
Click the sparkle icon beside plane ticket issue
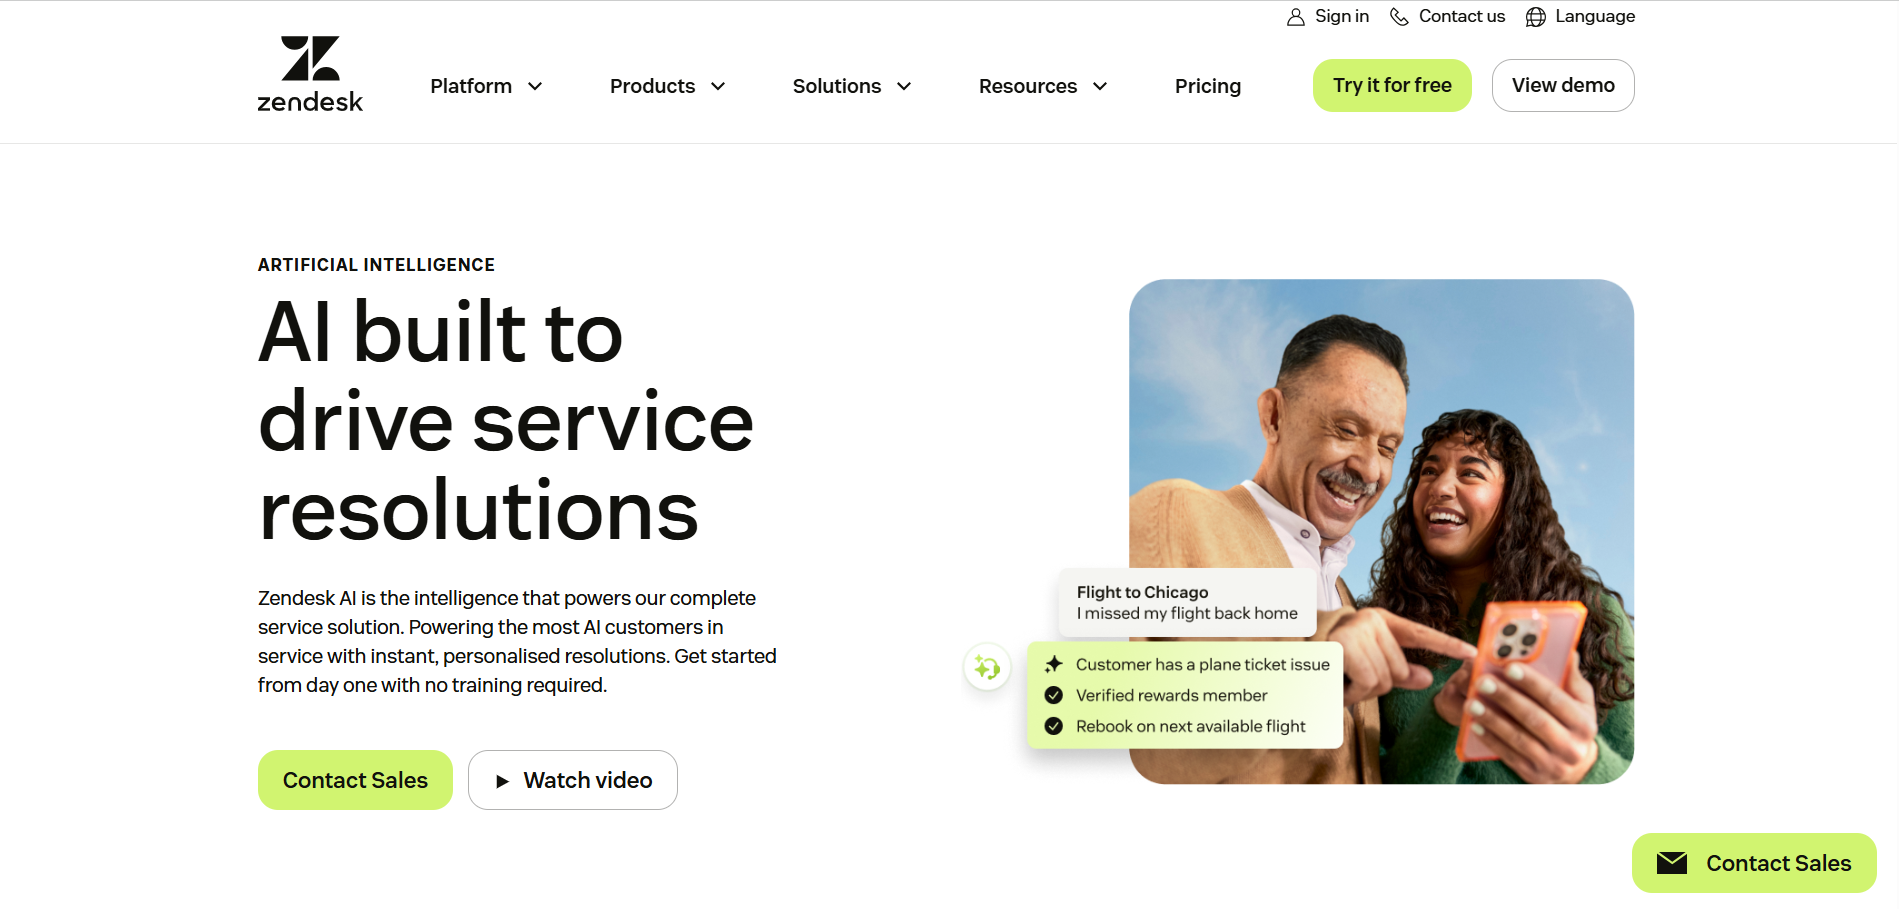[x=1053, y=664]
